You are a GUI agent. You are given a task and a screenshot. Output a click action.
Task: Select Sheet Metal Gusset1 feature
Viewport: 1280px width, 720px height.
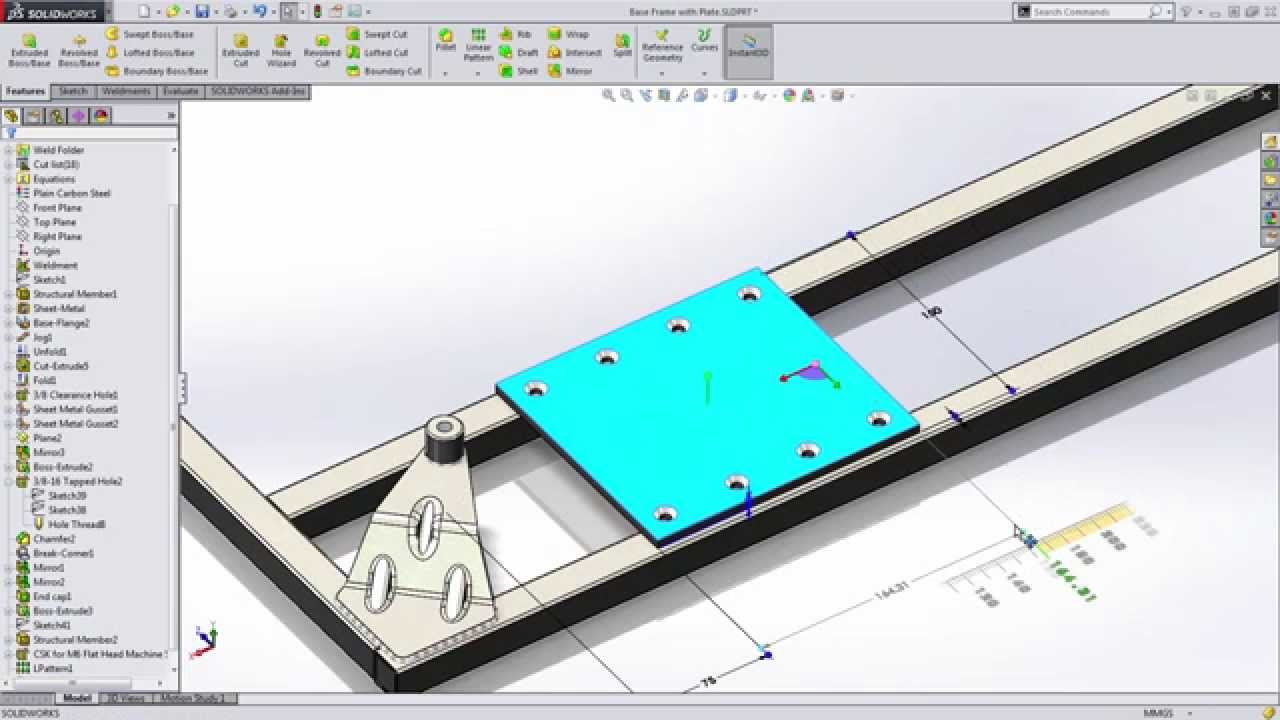[75, 410]
